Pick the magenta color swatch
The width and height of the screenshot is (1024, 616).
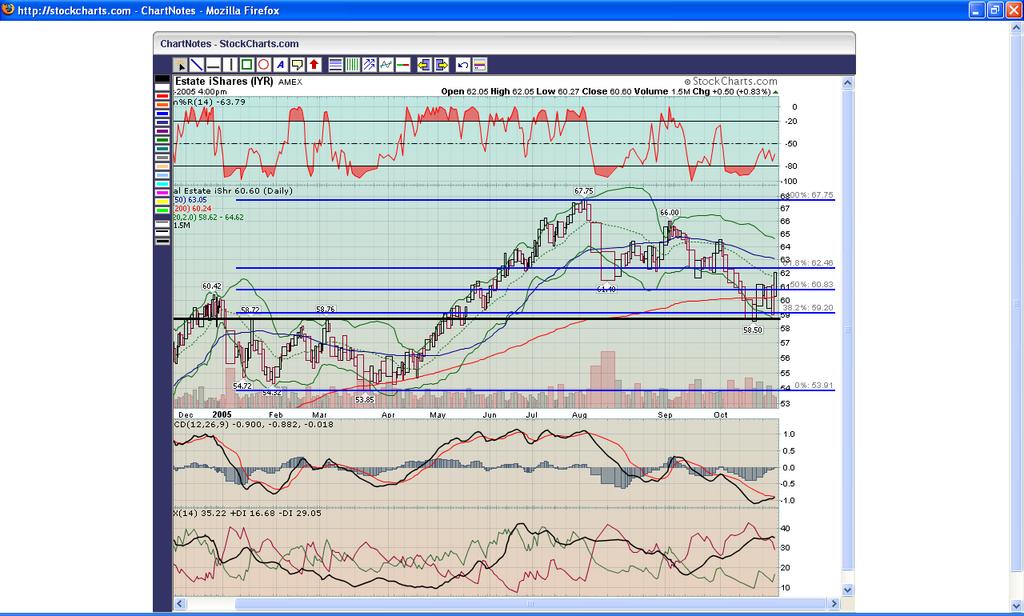tap(162, 193)
